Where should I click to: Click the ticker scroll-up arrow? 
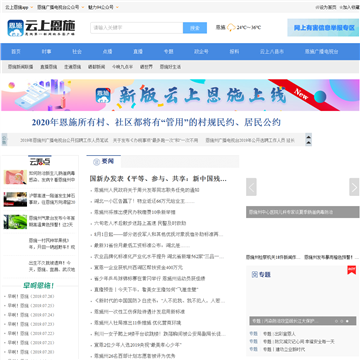pyautogui.click(x=309, y=136)
